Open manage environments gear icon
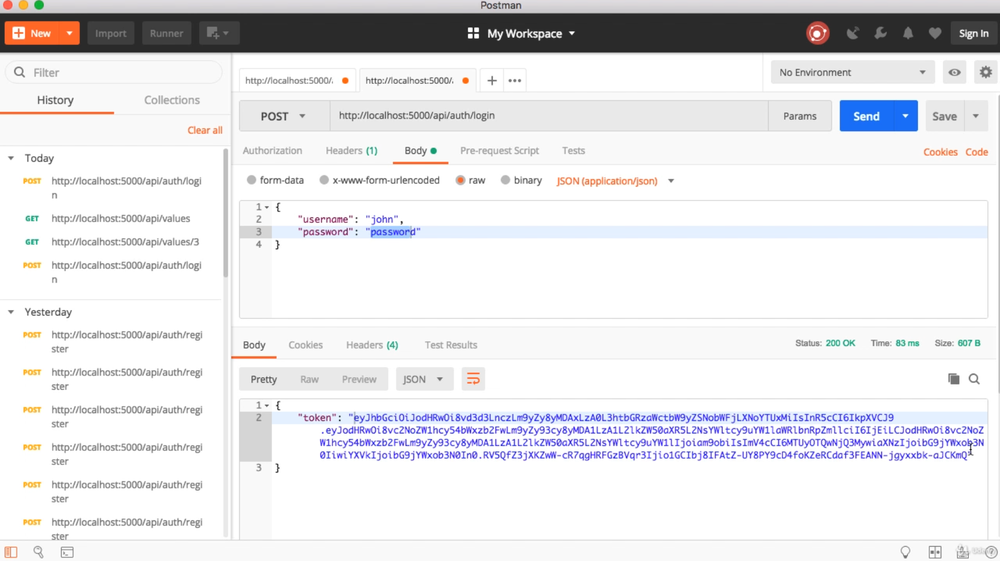 [986, 72]
